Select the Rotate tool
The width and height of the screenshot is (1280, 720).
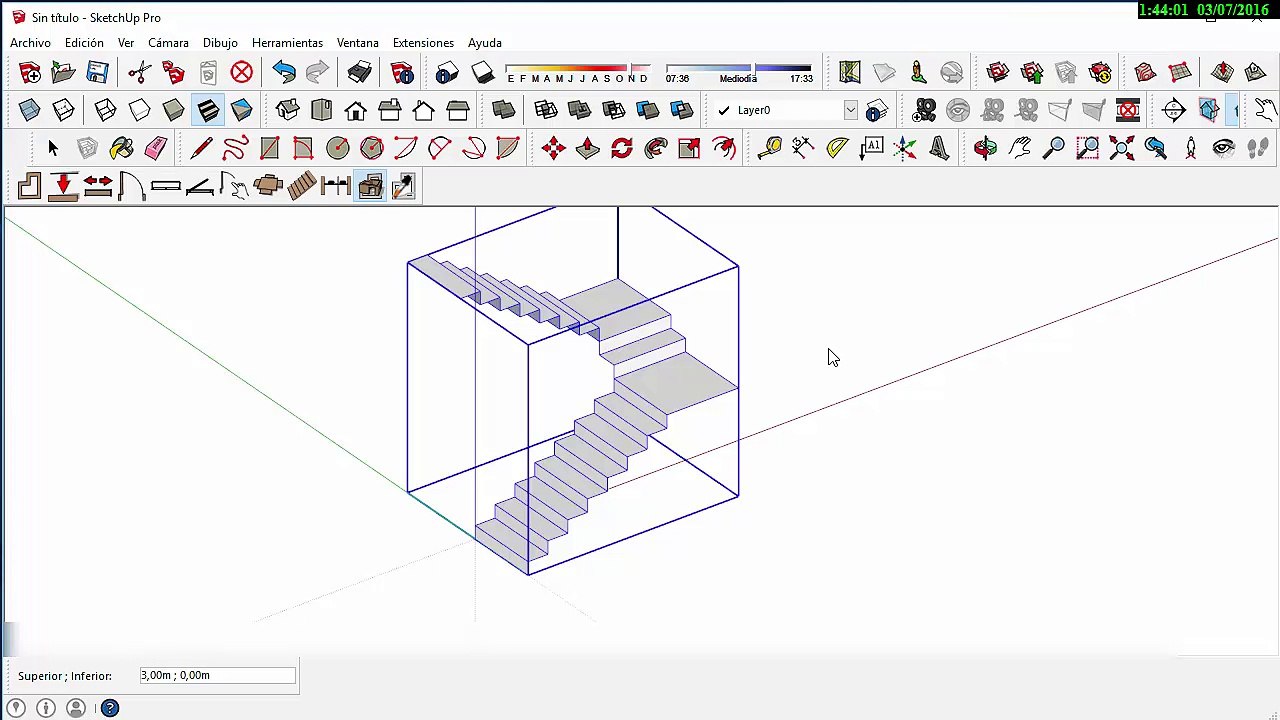(621, 148)
